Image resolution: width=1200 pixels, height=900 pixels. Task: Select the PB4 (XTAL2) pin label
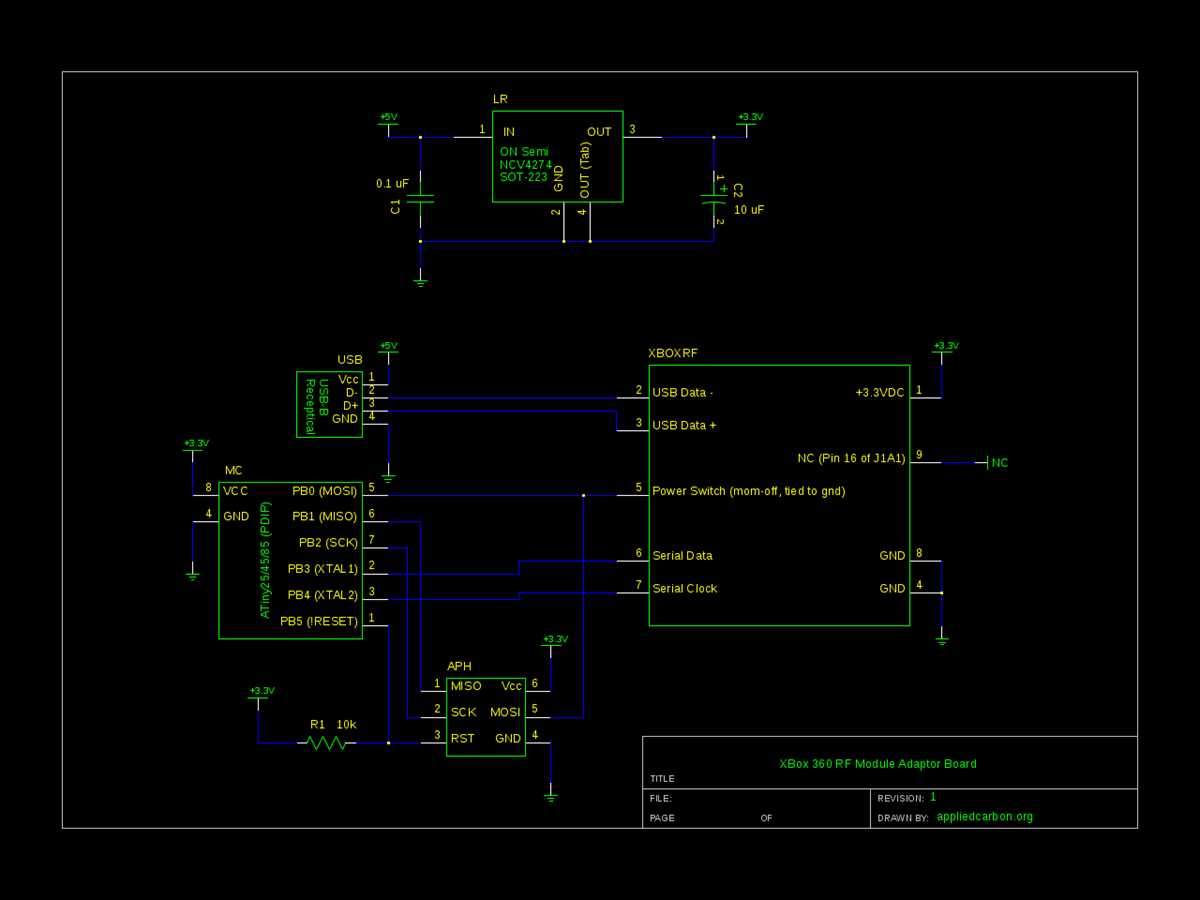tap(322, 595)
